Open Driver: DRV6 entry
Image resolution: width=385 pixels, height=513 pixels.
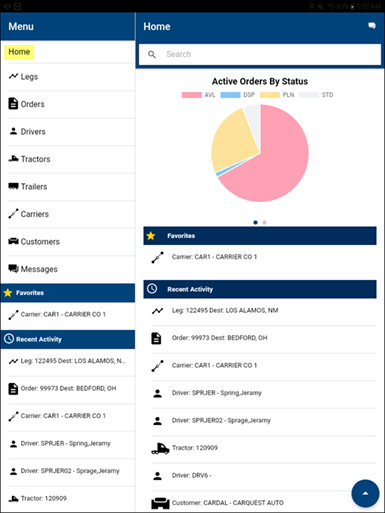[x=260, y=476]
